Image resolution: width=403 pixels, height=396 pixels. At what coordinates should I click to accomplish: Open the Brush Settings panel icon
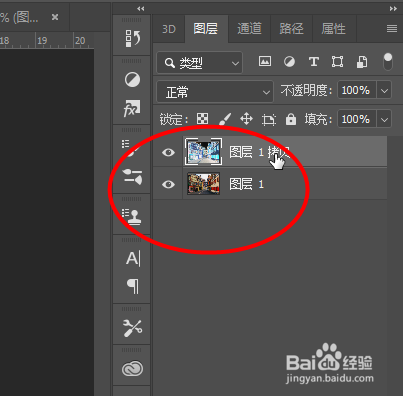coord(132,148)
